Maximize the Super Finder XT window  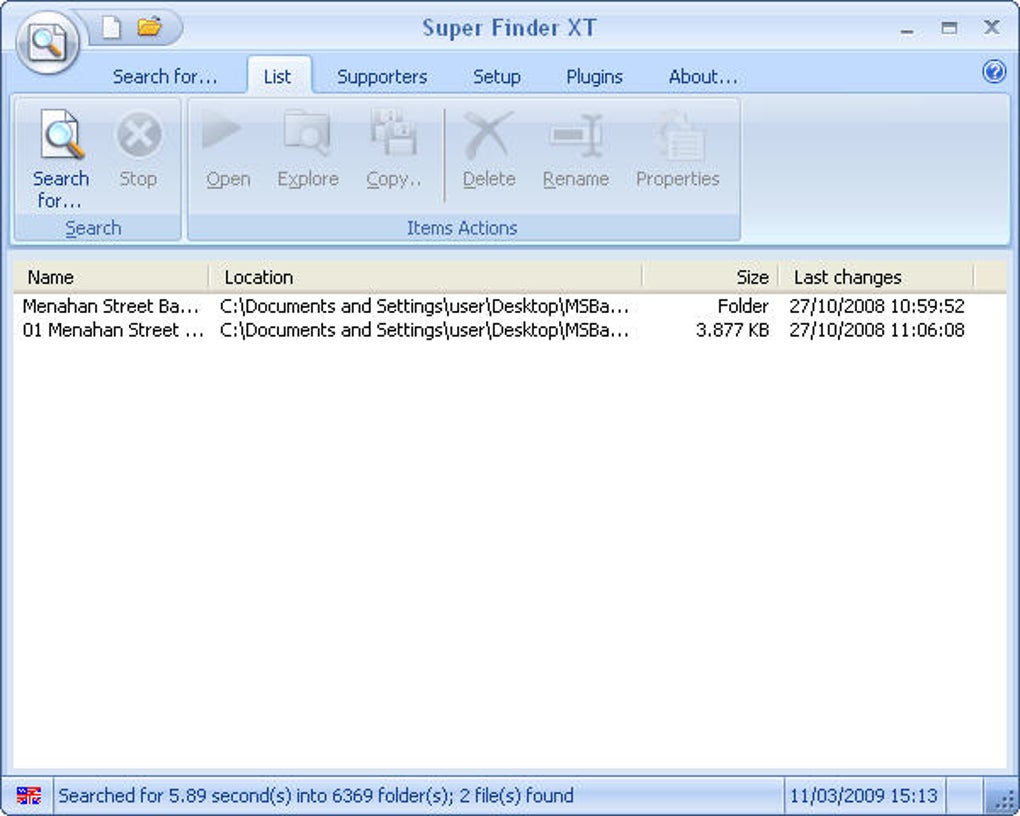[949, 28]
